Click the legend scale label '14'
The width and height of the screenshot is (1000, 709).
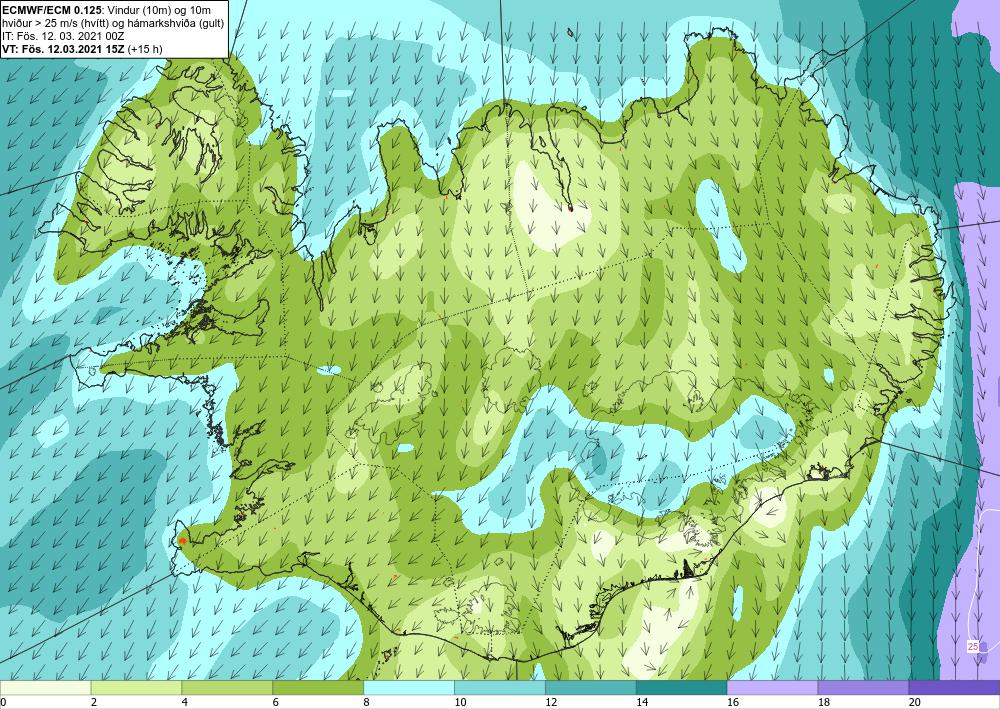642,703
